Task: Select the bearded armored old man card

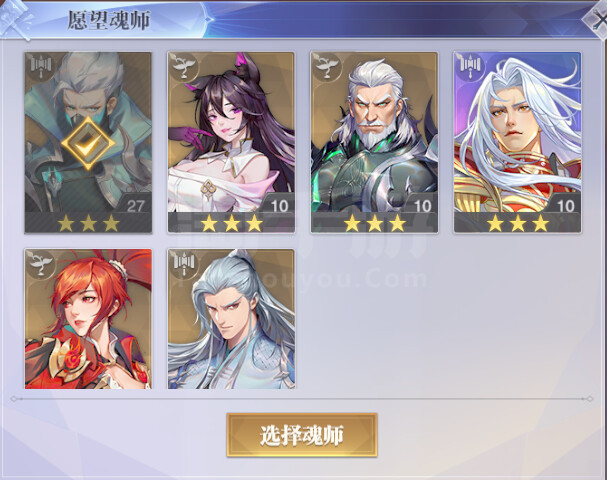Action: (x=374, y=142)
